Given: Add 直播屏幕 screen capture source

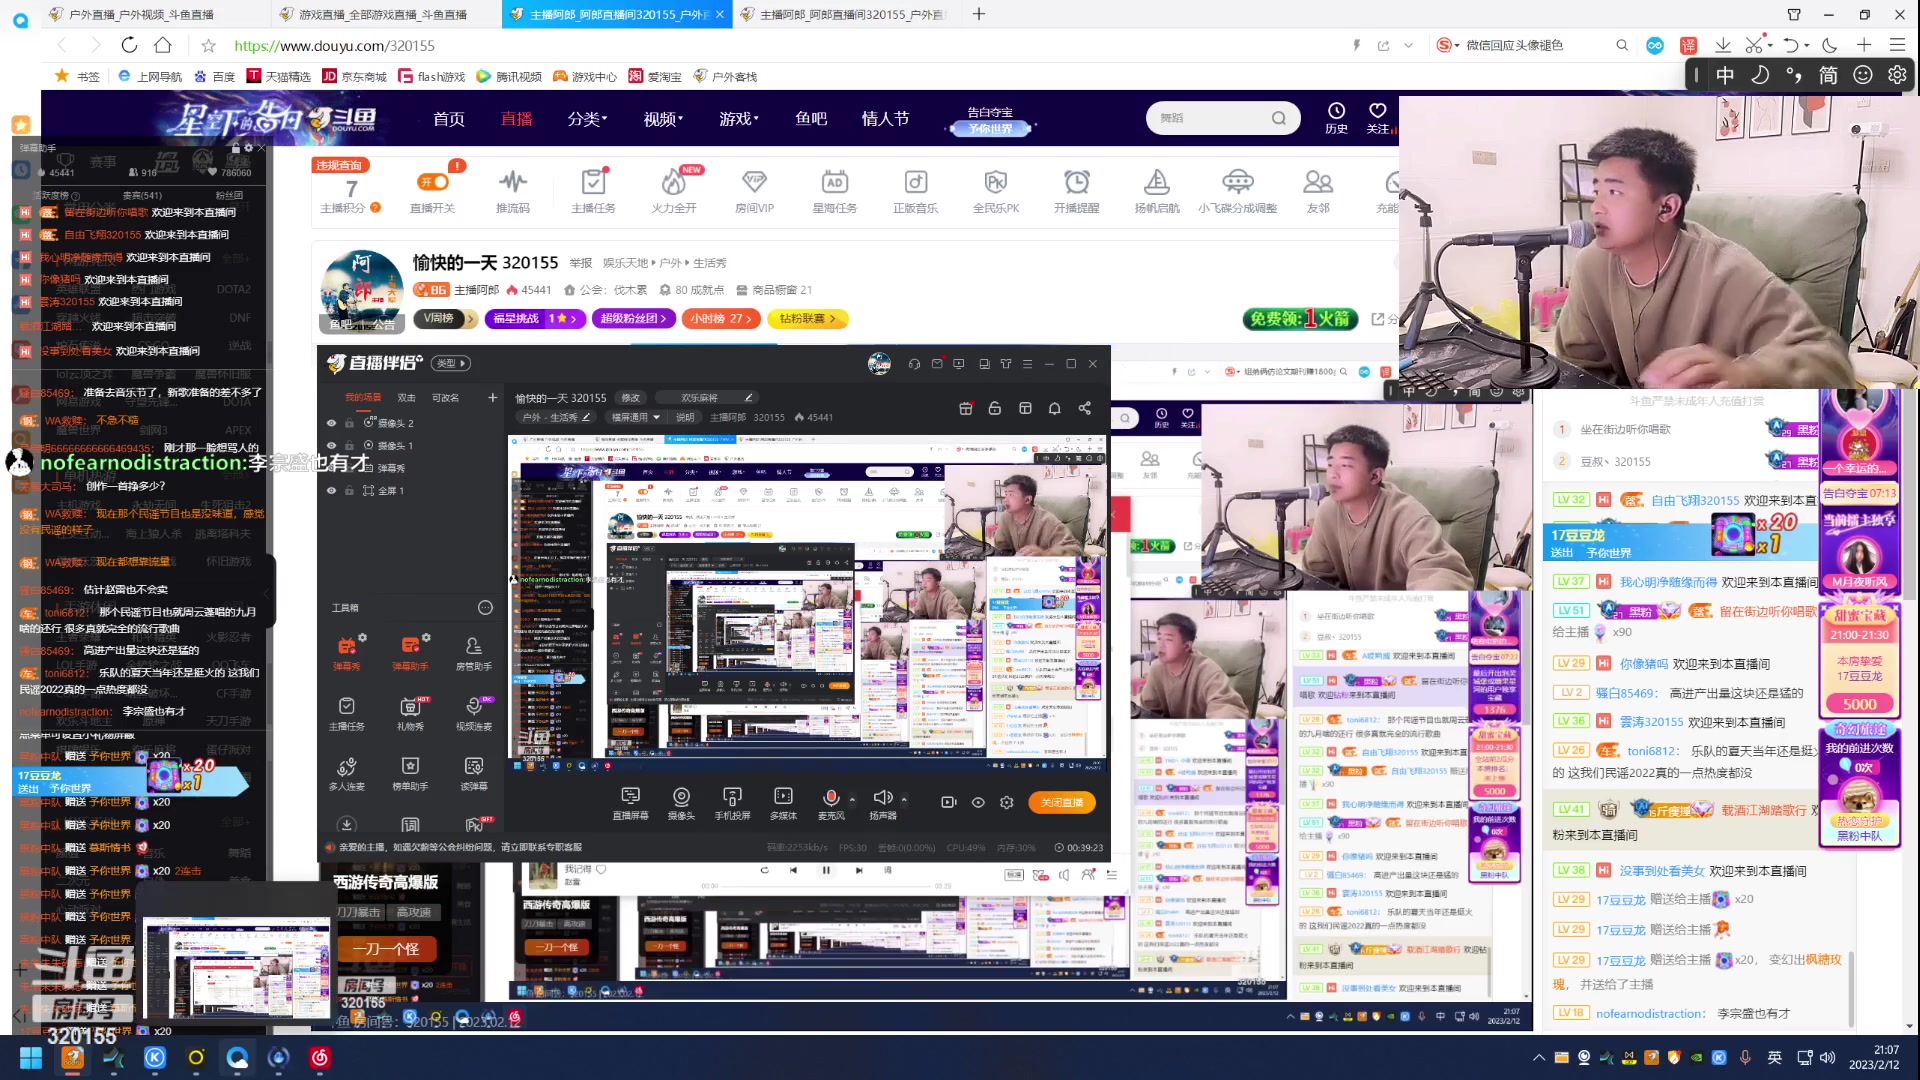Looking at the screenshot, I should 630,803.
